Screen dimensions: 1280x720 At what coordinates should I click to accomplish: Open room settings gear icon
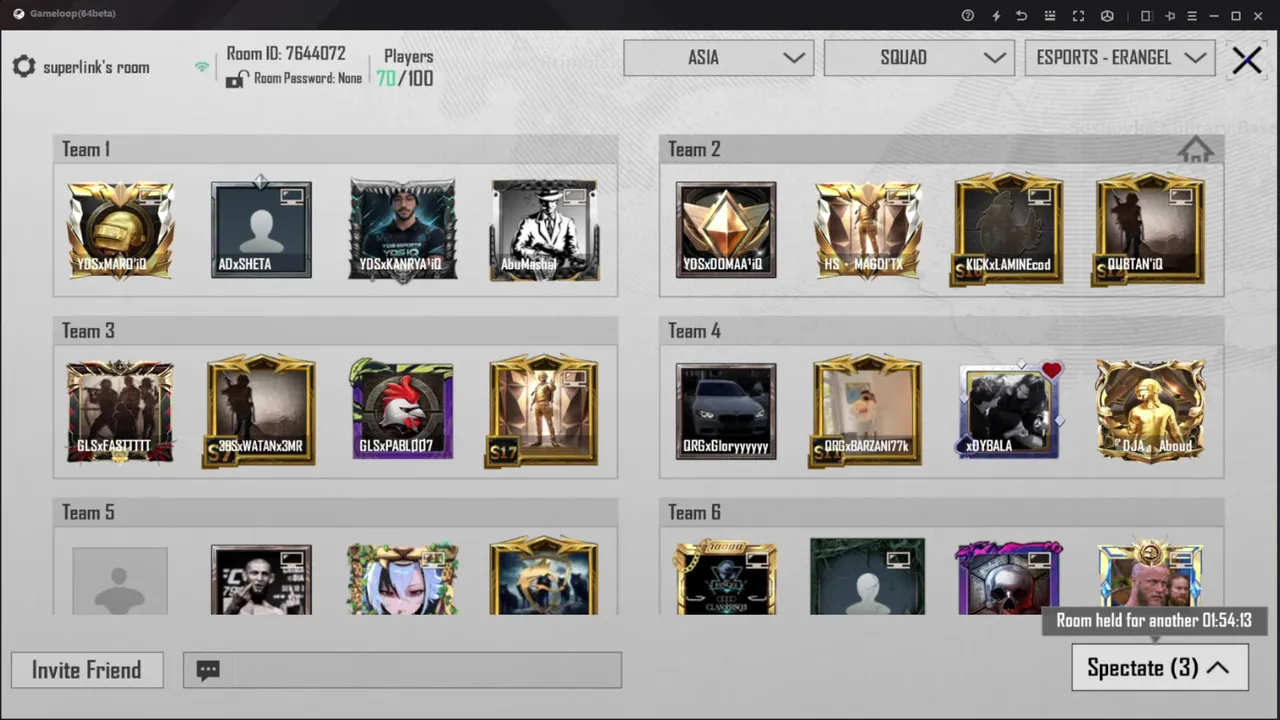pos(24,67)
